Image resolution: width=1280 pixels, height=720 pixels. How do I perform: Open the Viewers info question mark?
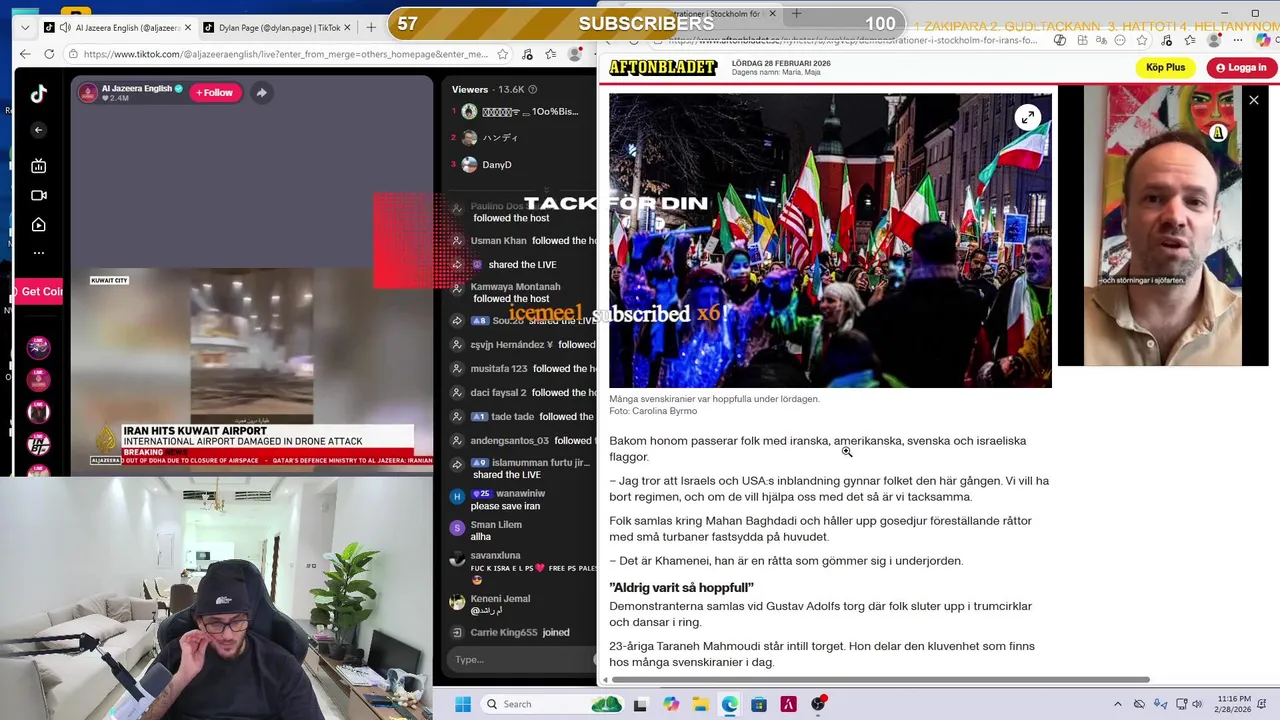coord(532,89)
